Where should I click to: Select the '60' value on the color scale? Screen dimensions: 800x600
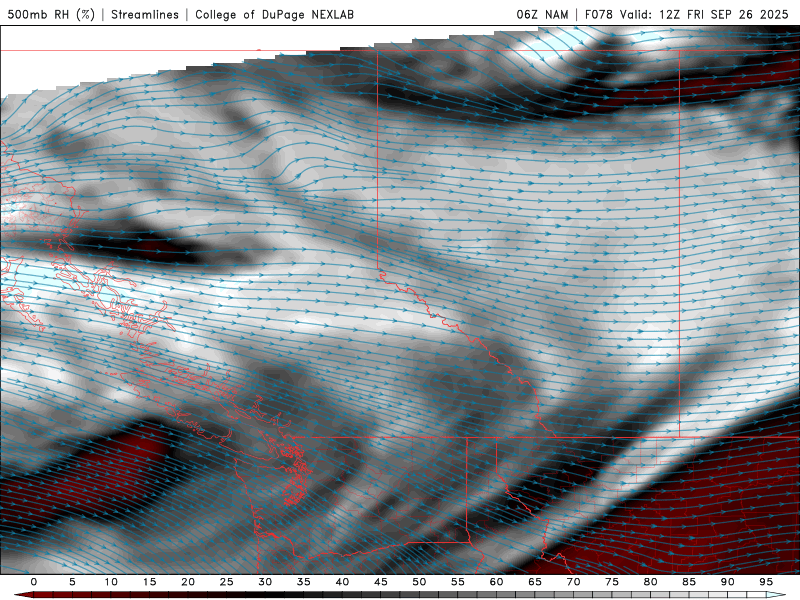(496, 582)
